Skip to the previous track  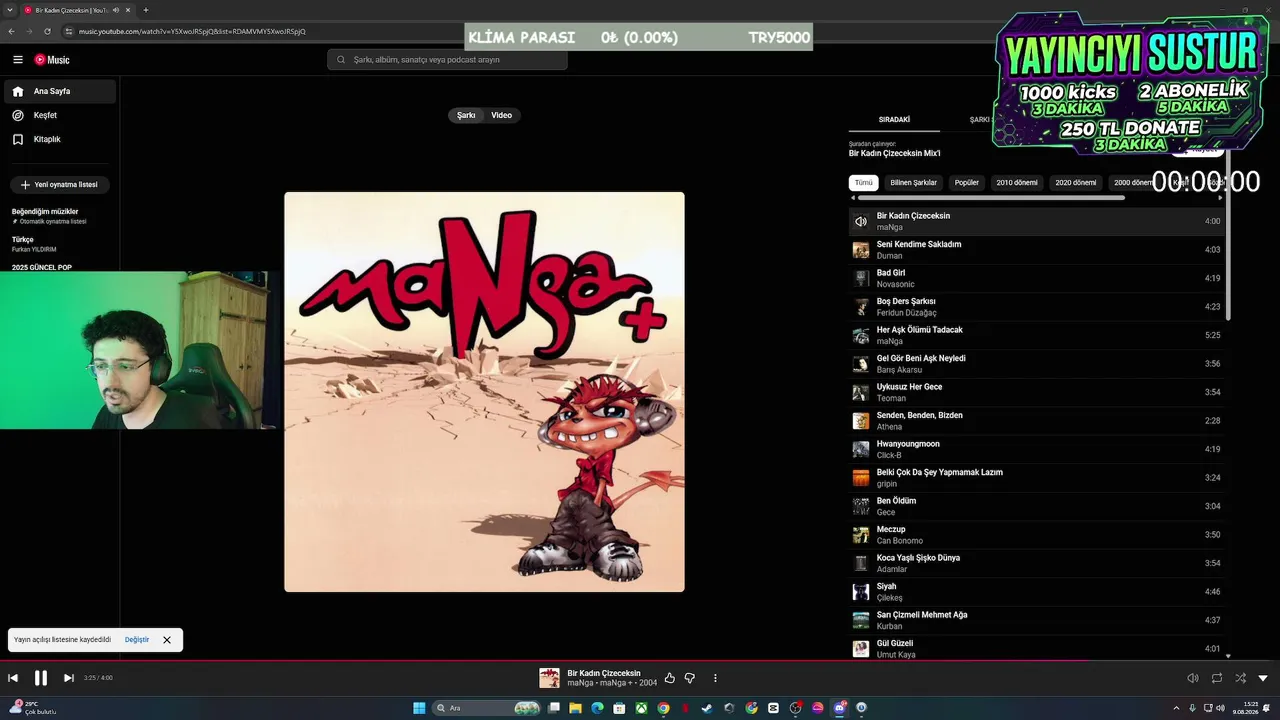tap(13, 678)
